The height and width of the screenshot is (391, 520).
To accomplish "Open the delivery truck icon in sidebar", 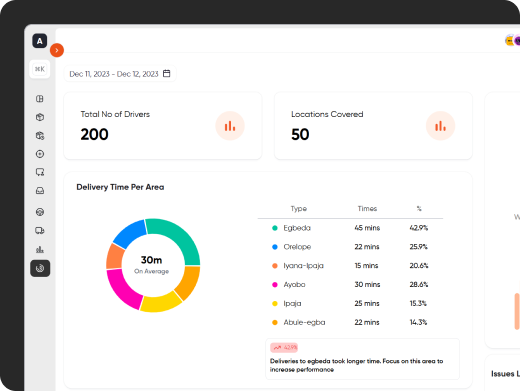I will tap(40, 230).
